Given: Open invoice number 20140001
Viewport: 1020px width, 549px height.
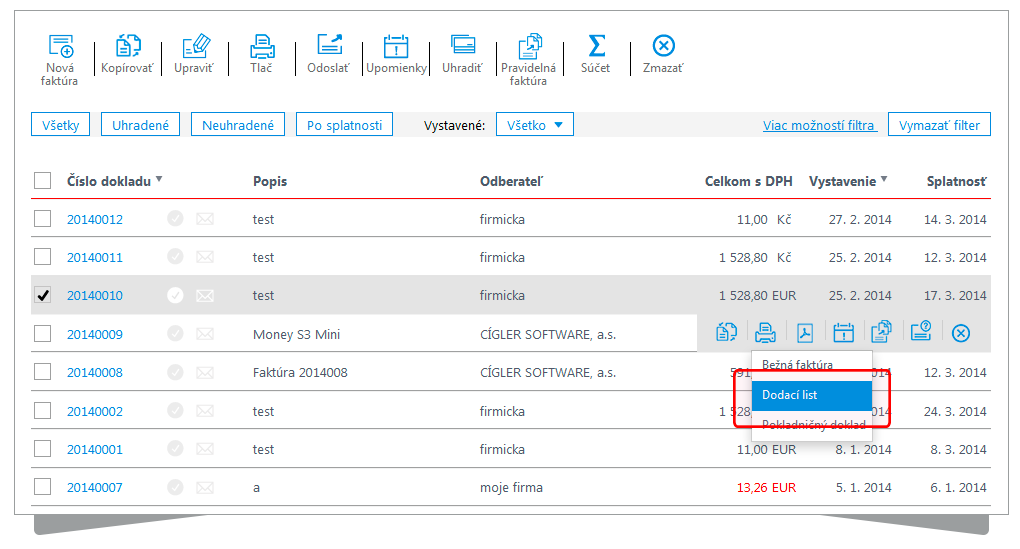Looking at the screenshot, I should click(x=95, y=449).
